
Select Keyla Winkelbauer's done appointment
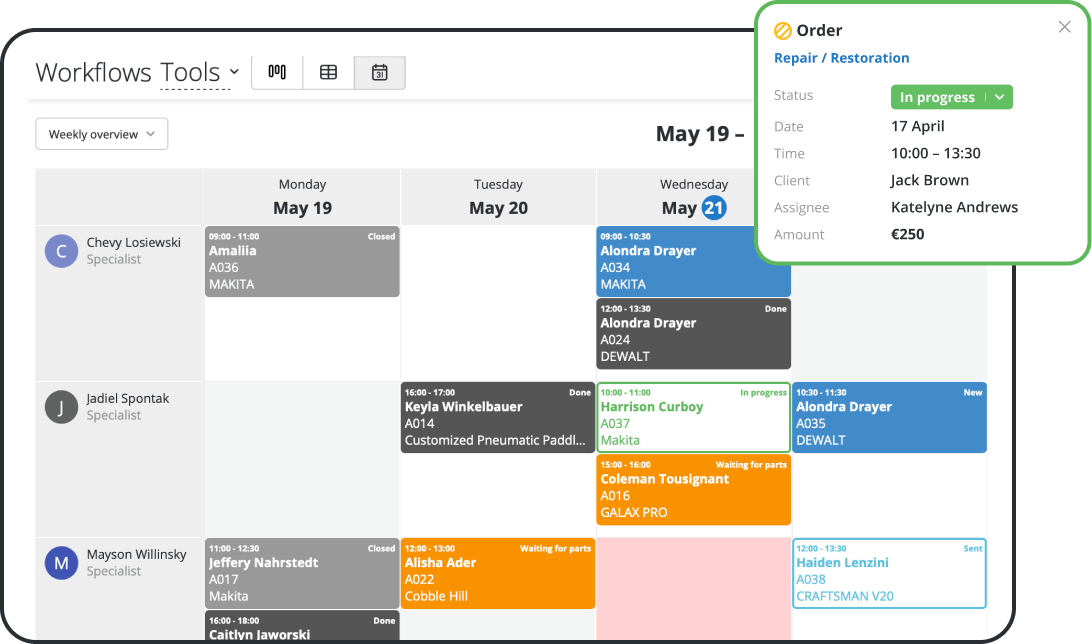[497, 417]
